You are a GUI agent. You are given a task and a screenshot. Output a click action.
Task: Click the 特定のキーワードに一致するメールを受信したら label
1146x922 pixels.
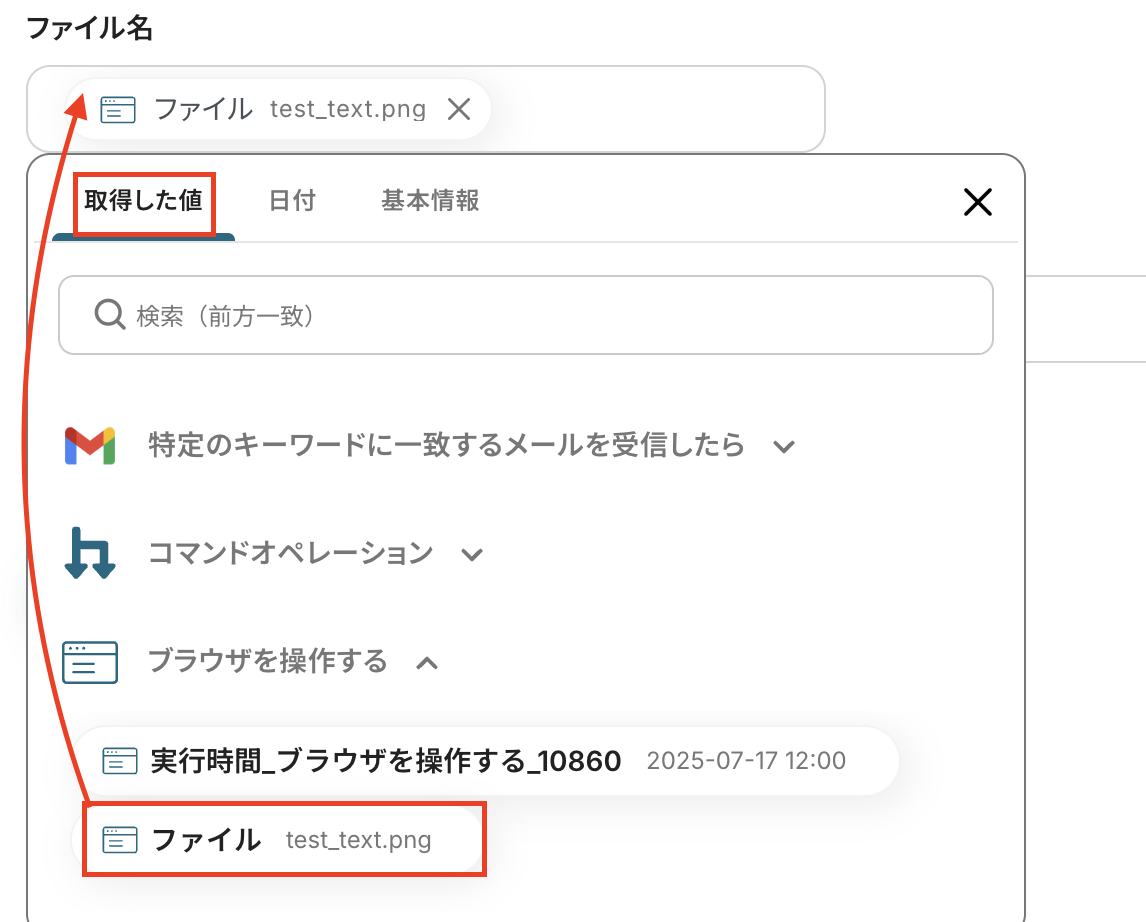[446, 445]
